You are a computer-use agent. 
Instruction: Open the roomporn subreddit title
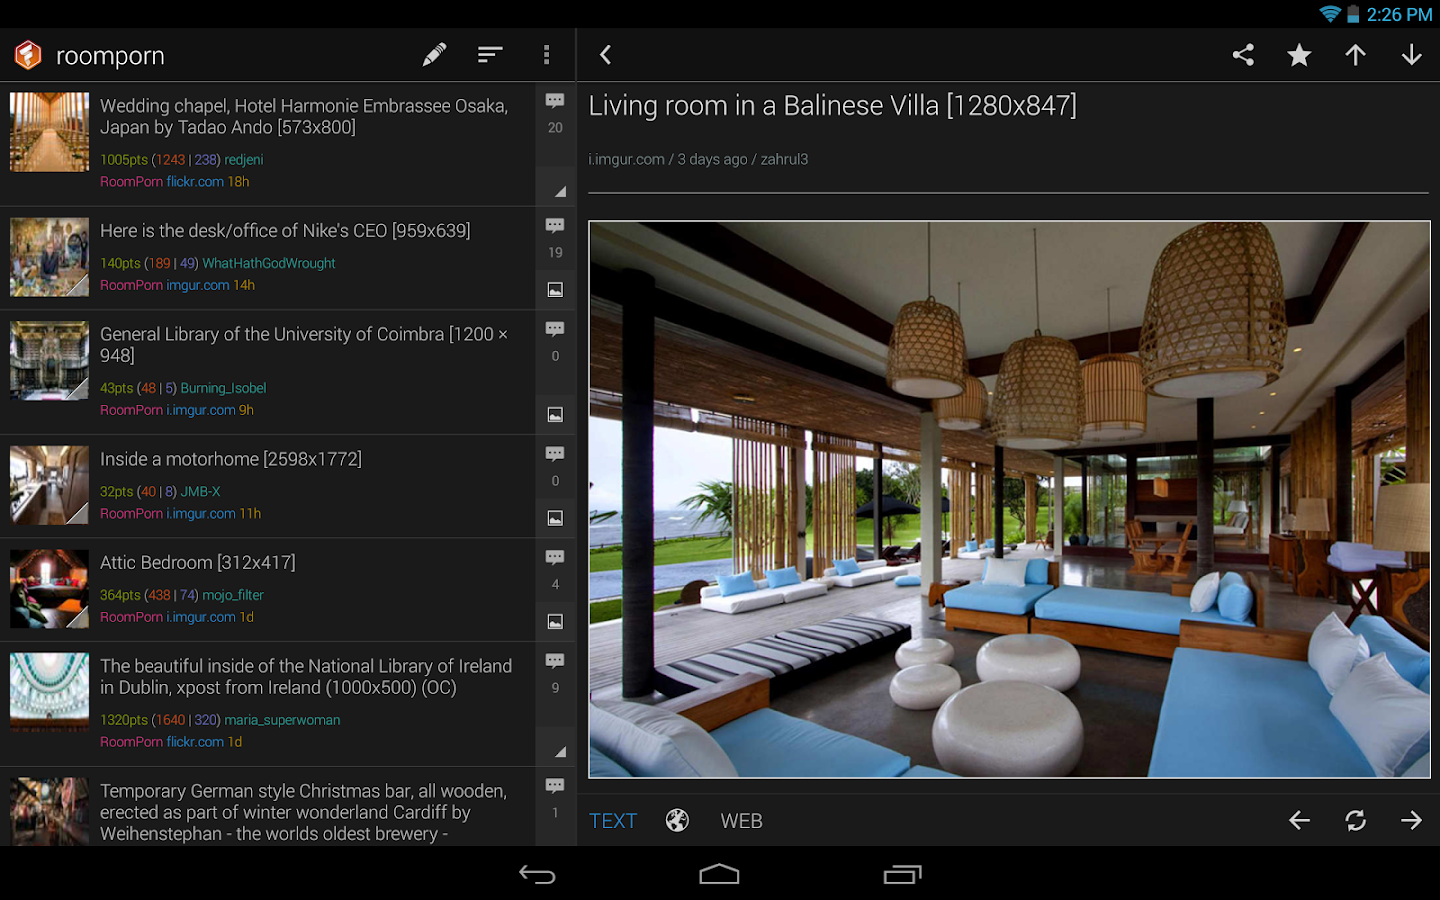coord(110,56)
